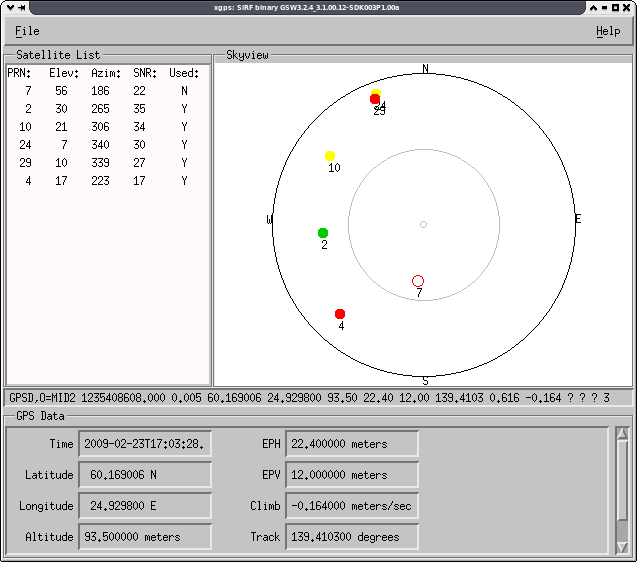Click the skyview center zenith circle

pyautogui.click(x=423, y=224)
